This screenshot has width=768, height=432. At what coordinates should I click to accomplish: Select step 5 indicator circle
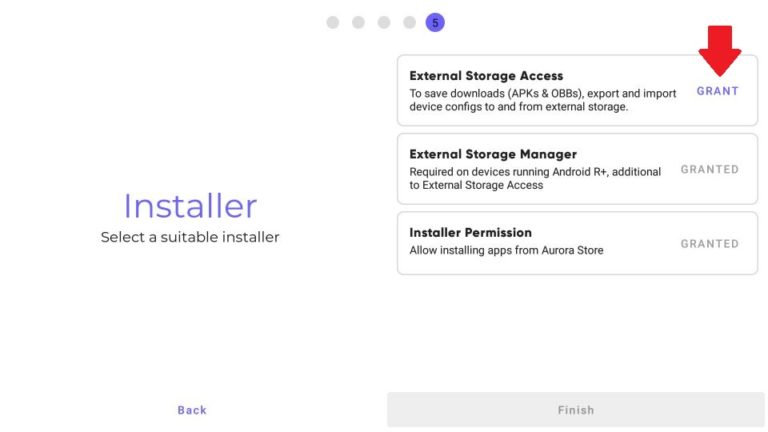(435, 23)
